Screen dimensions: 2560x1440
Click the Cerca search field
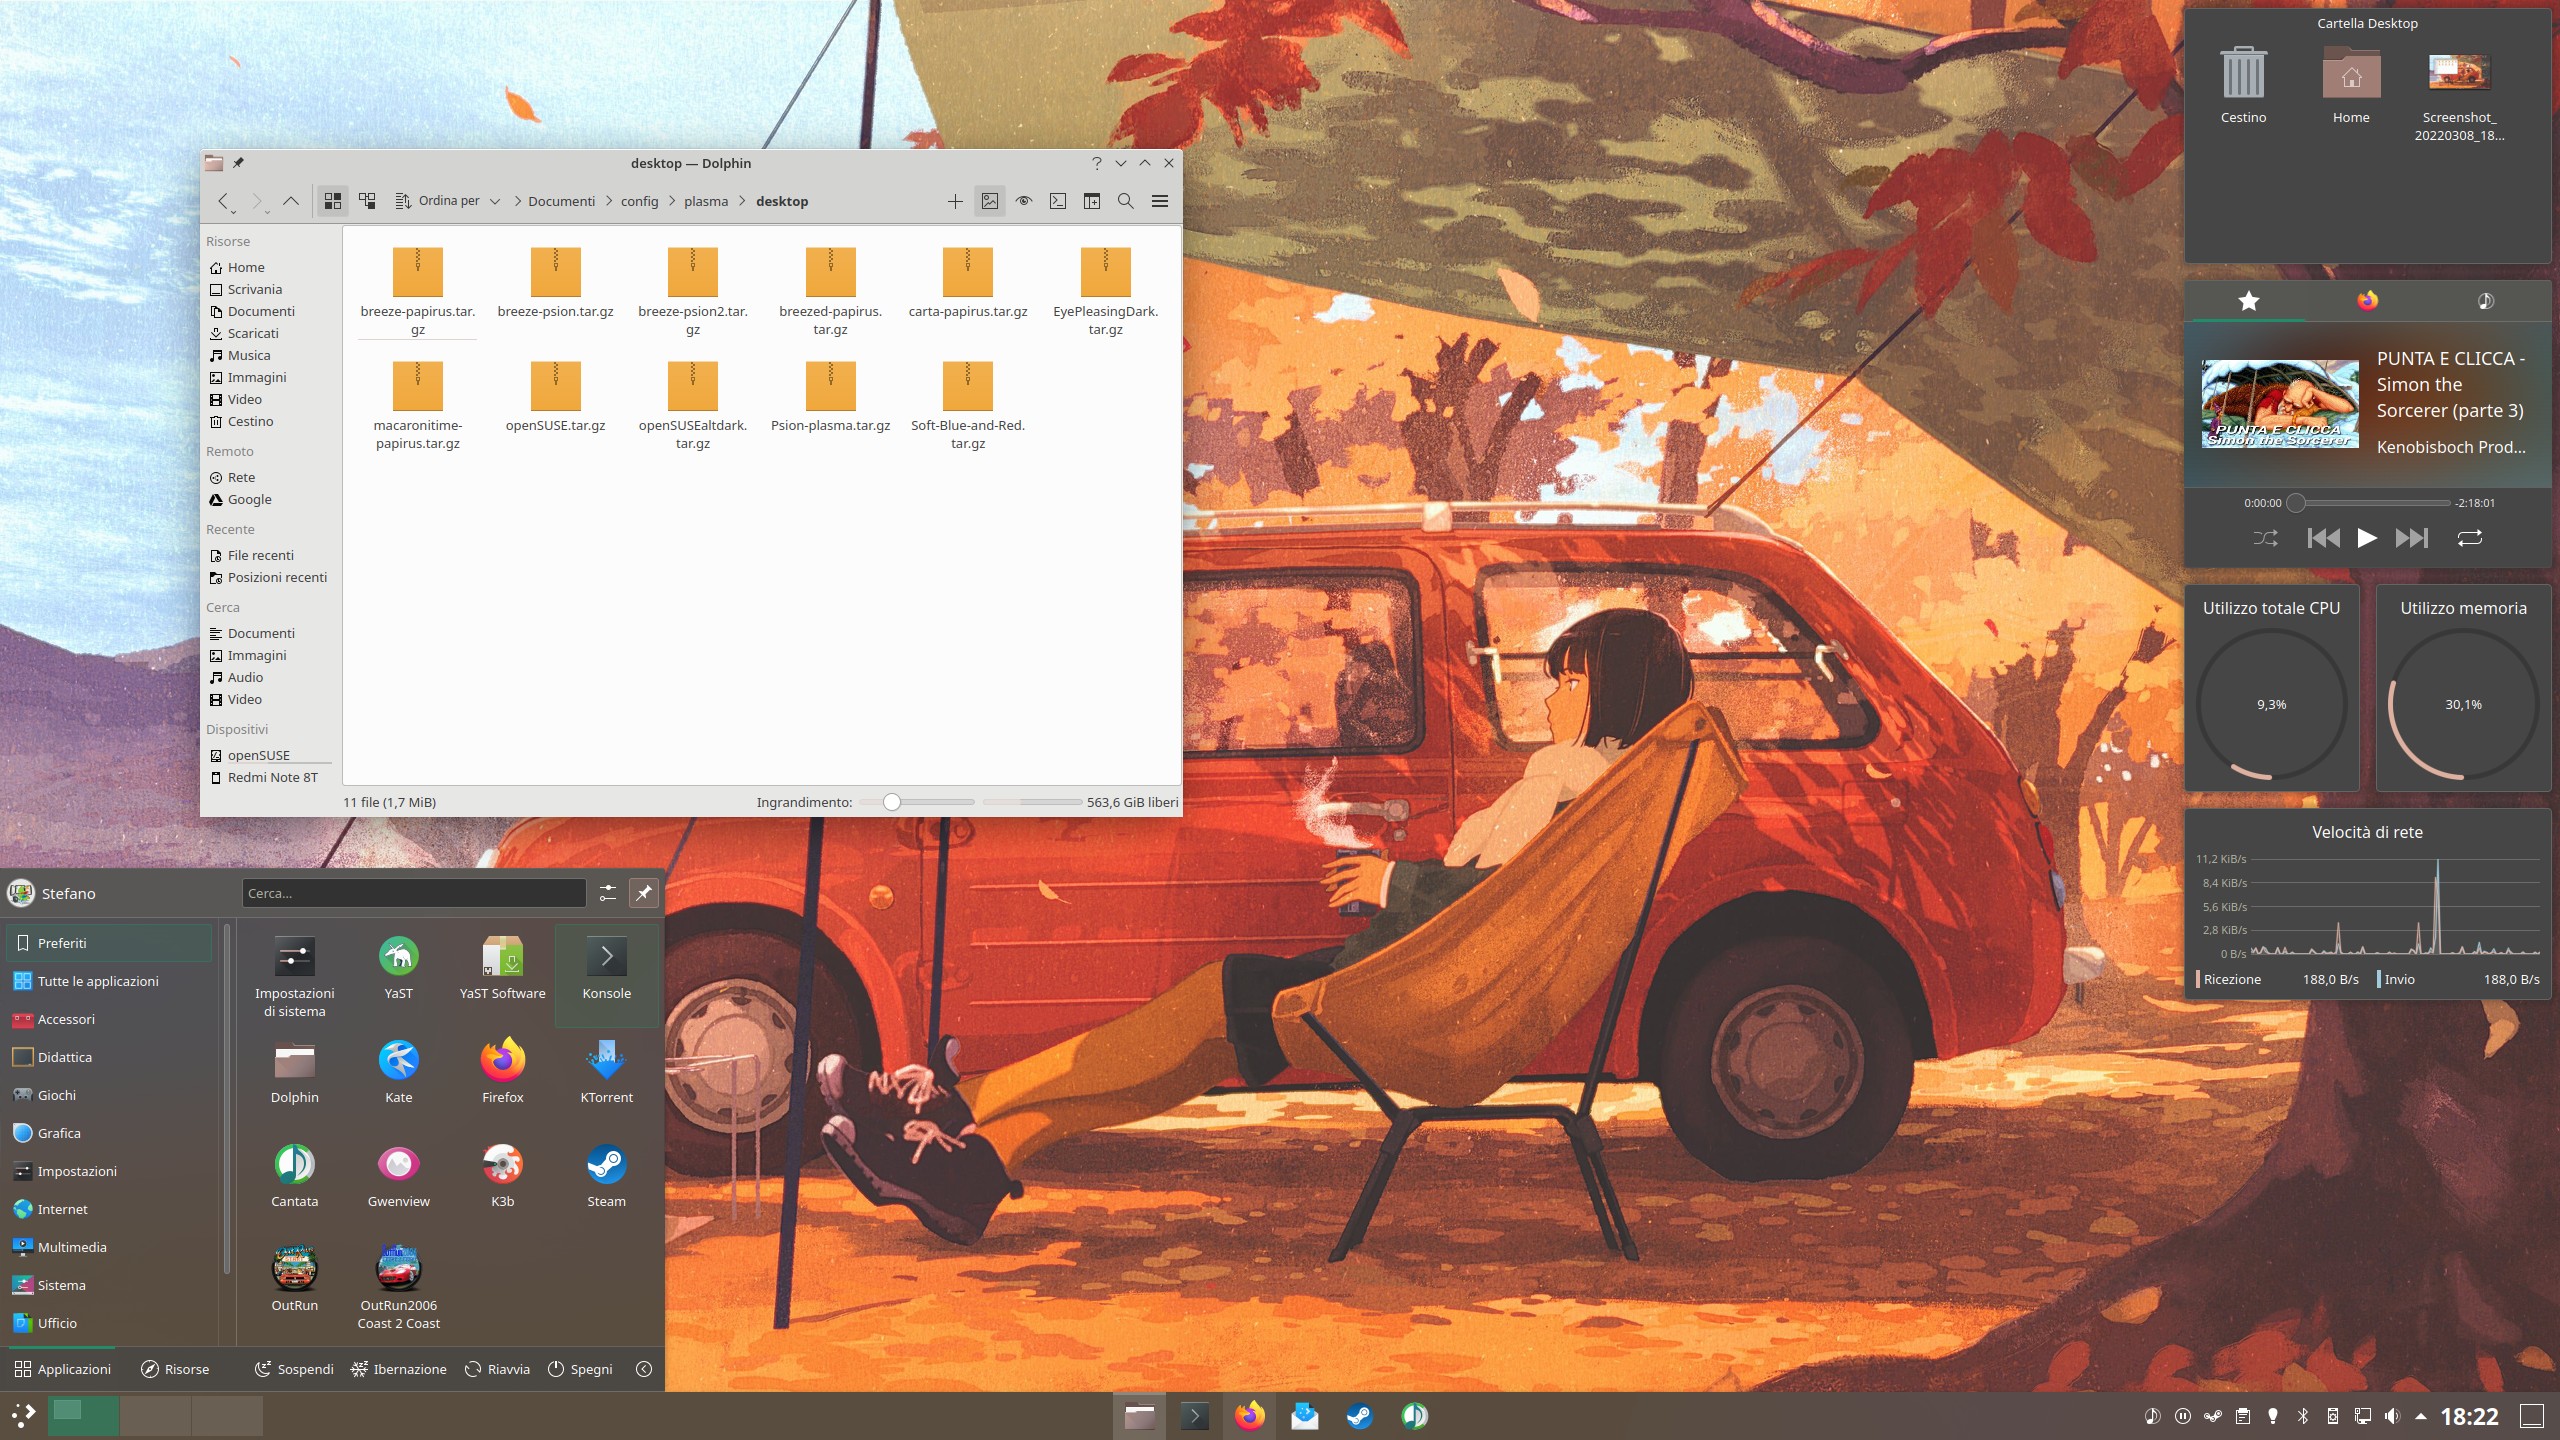[413, 893]
